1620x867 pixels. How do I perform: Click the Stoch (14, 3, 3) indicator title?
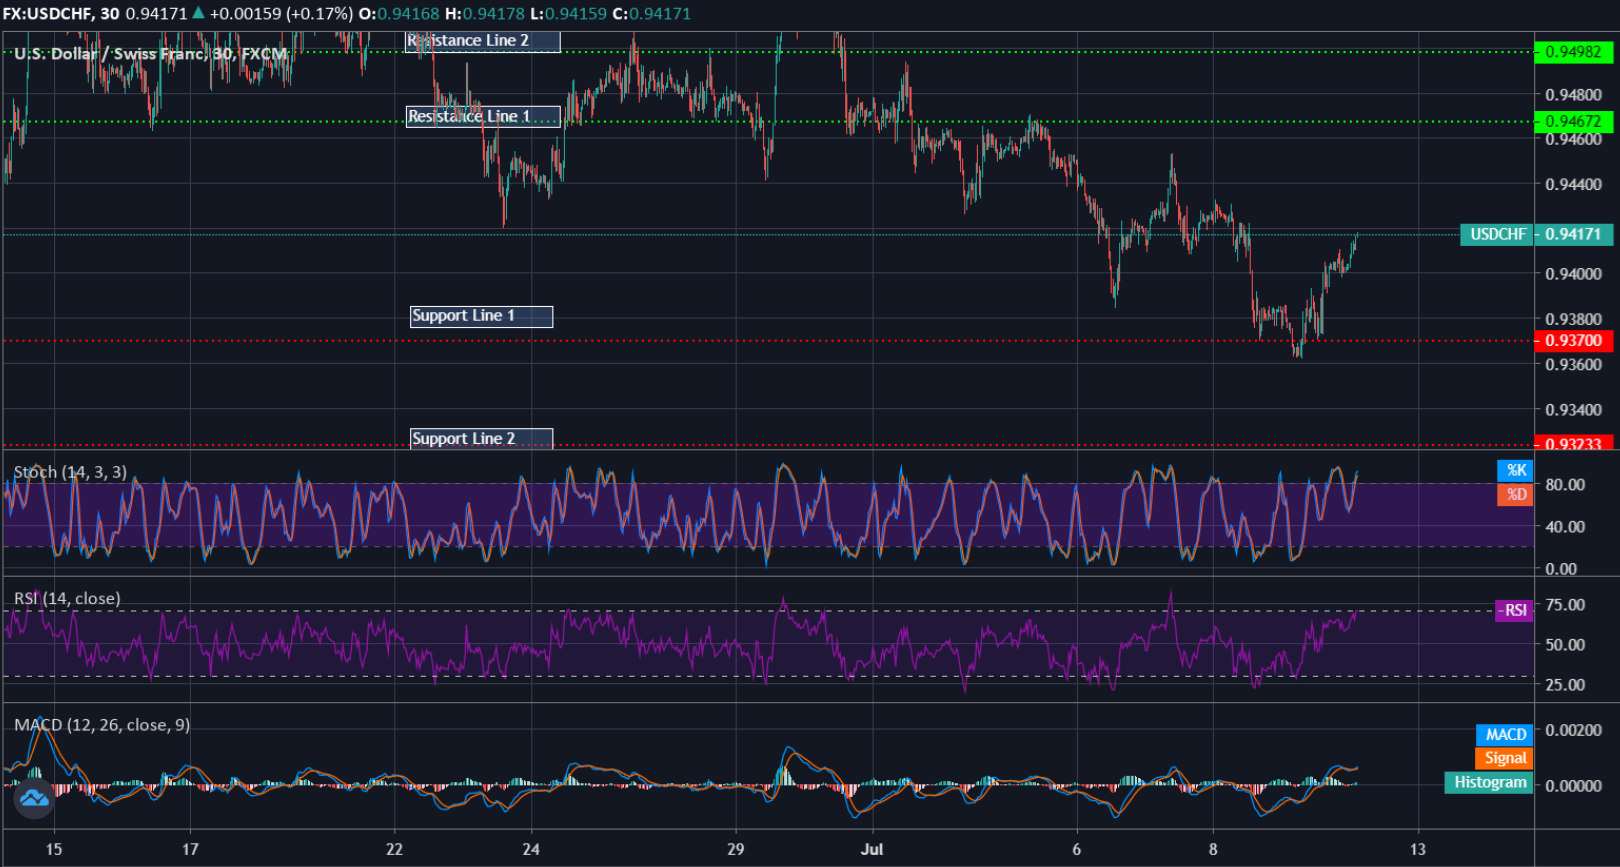tap(70, 472)
